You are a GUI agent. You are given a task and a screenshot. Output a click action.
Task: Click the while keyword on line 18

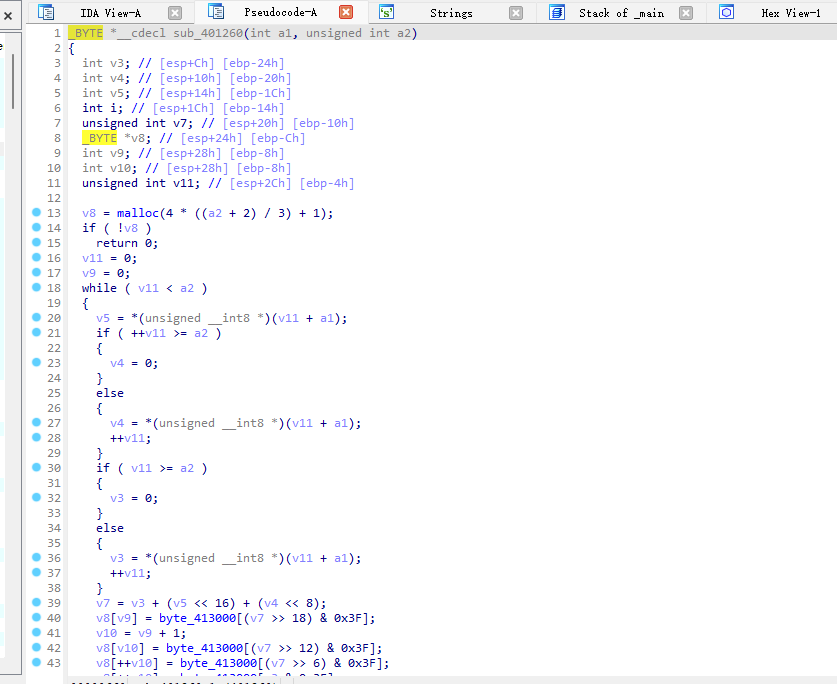pos(99,288)
